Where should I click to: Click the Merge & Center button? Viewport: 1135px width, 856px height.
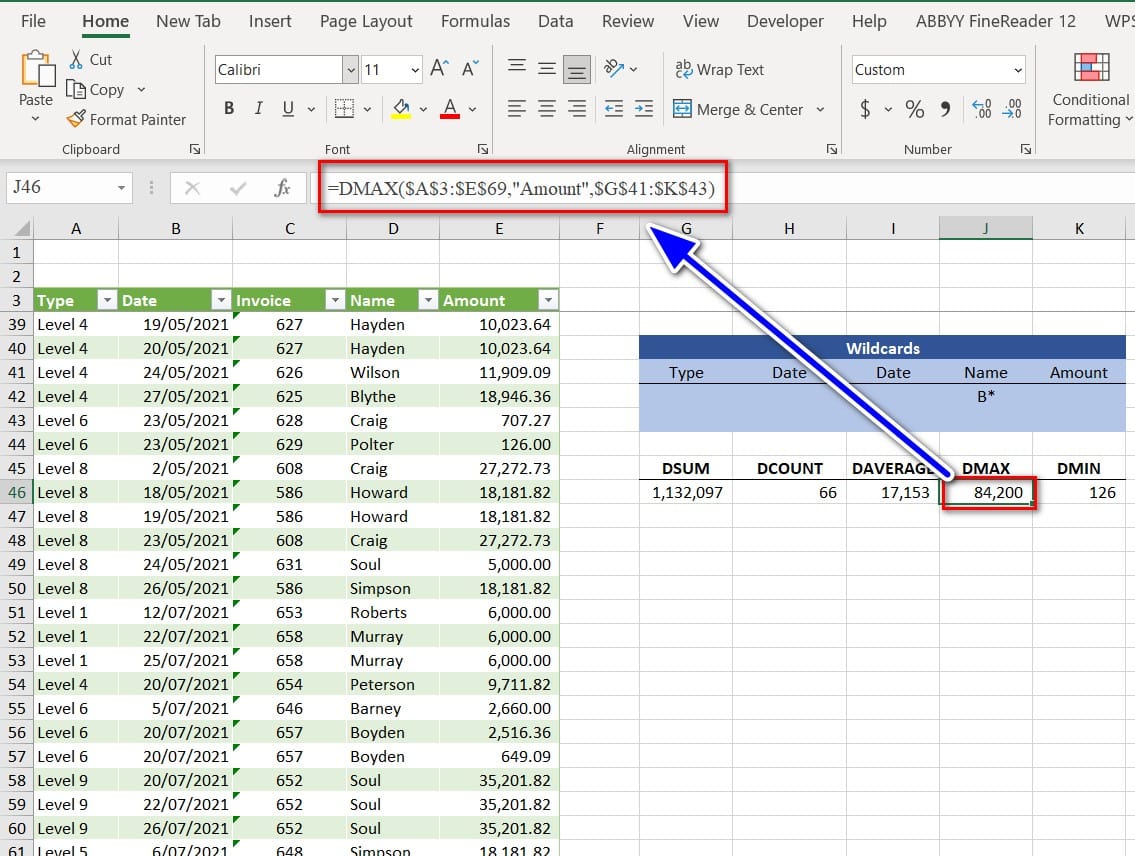coord(739,109)
